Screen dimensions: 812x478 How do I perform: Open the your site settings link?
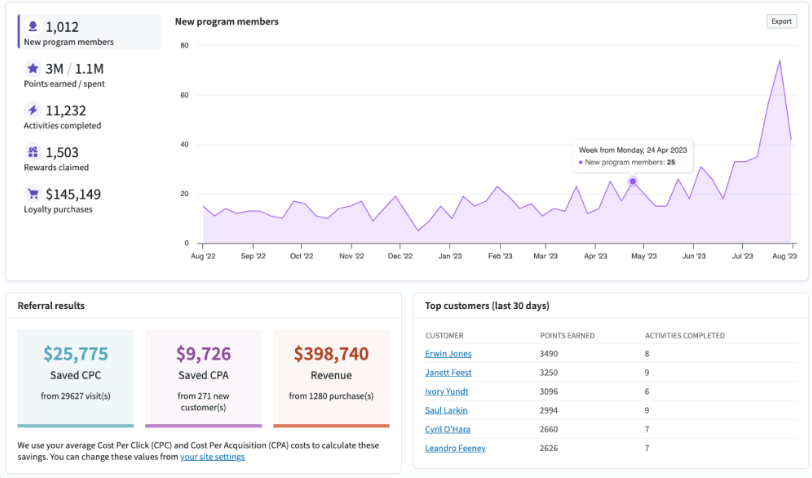click(212, 457)
